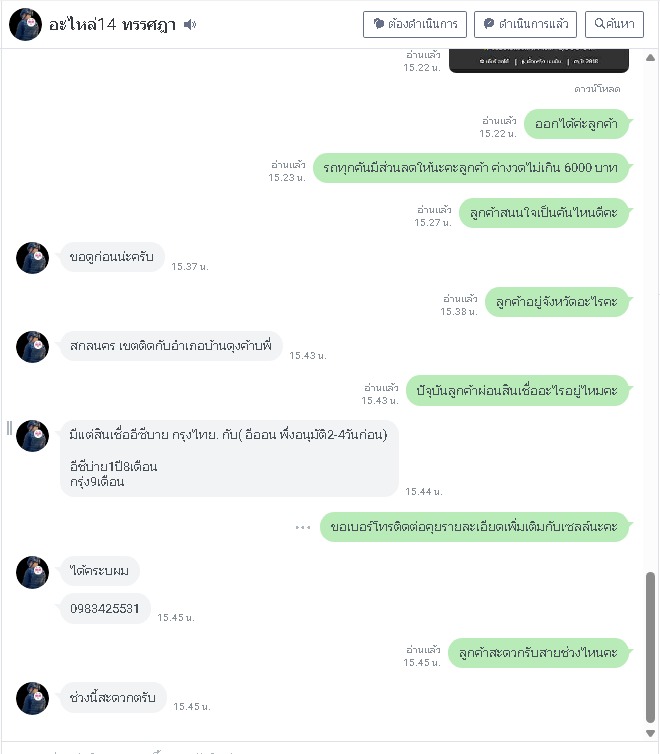Click the ดาวน์โหลด link under image
This screenshot has height=754, width=660.
click(x=597, y=89)
